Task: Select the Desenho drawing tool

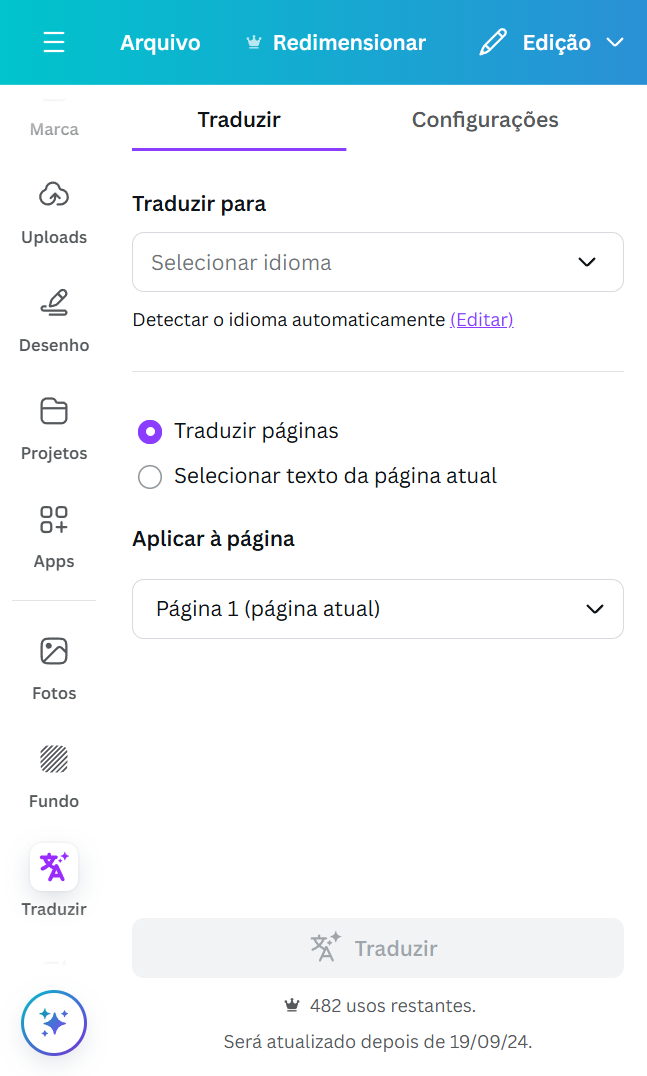Action: pos(54,320)
